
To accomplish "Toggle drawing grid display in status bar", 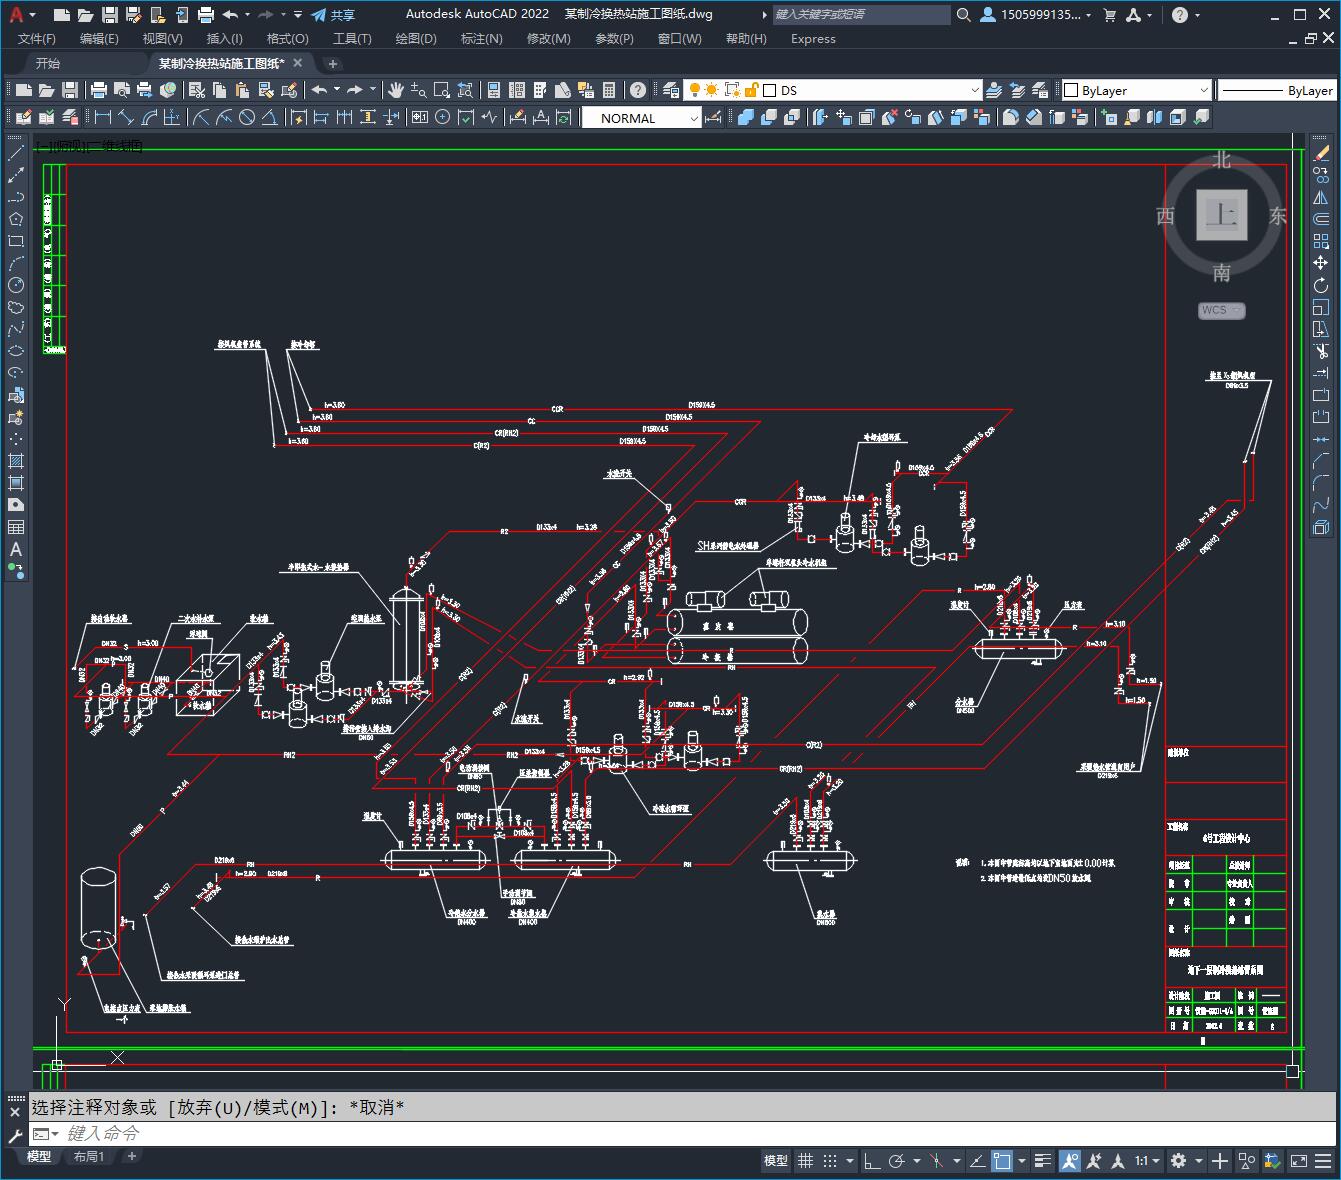I will click(806, 1161).
